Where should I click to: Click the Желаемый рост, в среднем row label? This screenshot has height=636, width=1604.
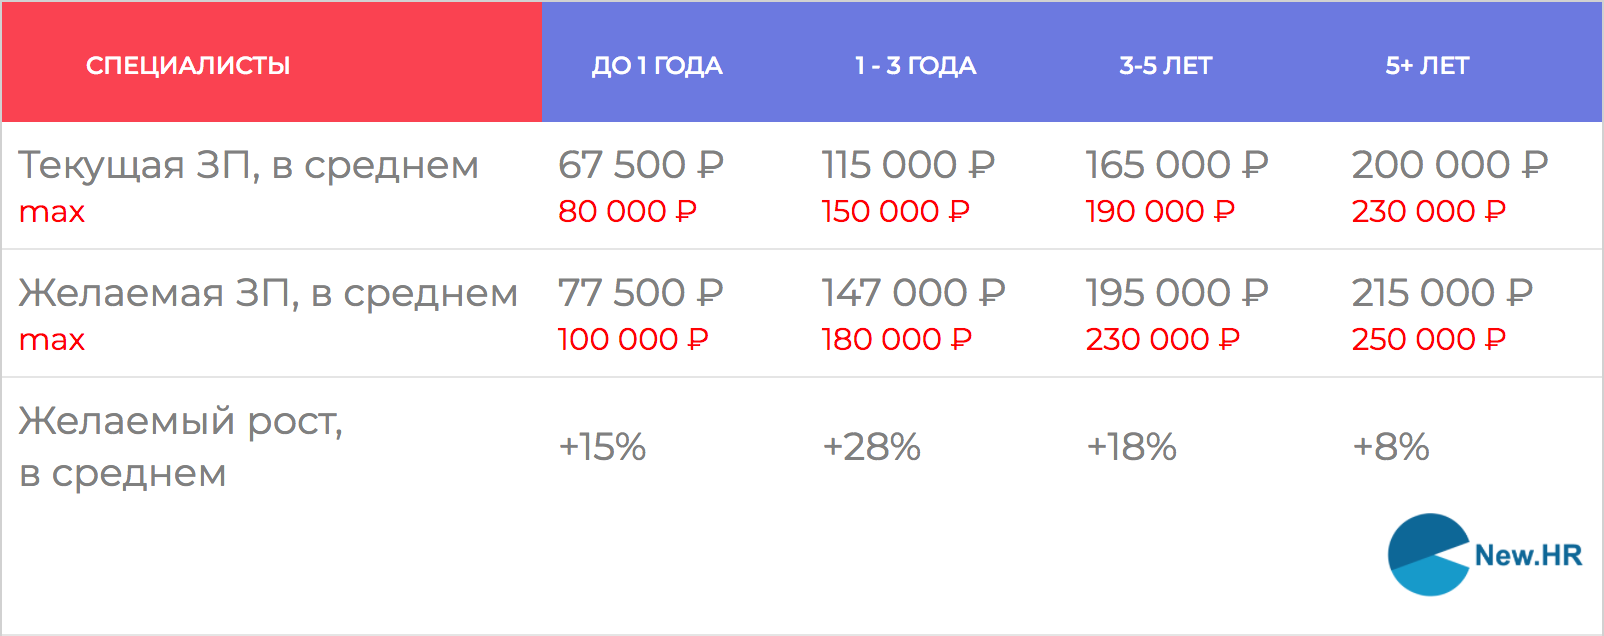point(180,446)
